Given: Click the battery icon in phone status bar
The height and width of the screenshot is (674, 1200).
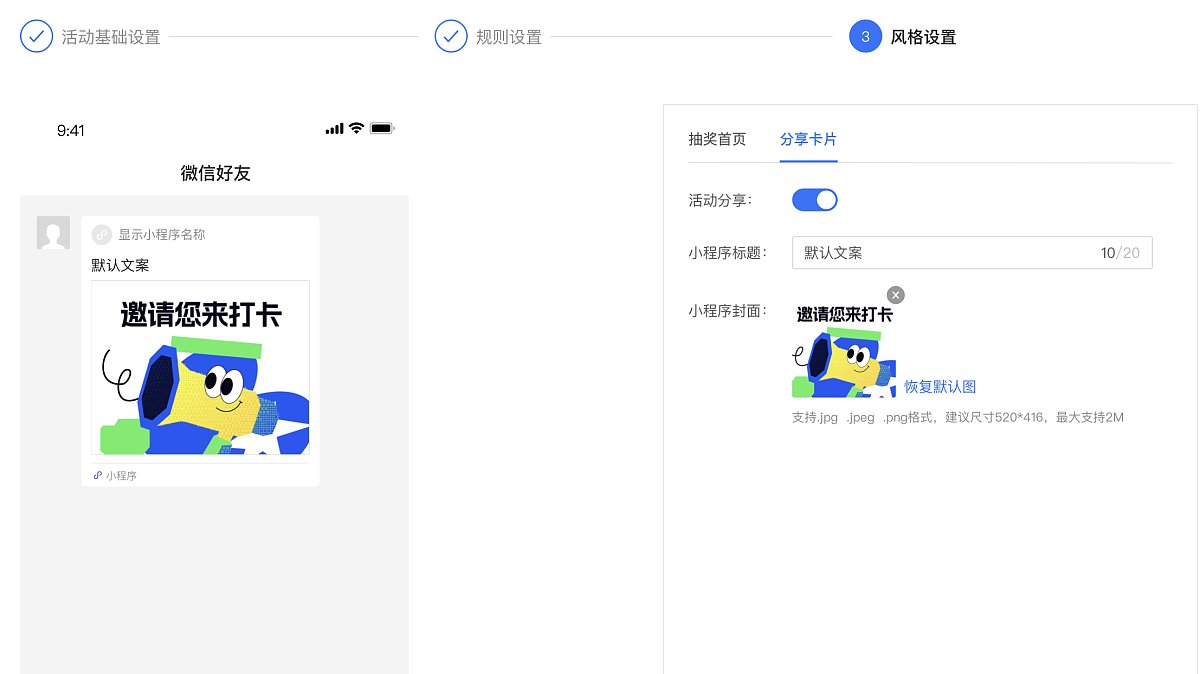Looking at the screenshot, I should coord(382,129).
